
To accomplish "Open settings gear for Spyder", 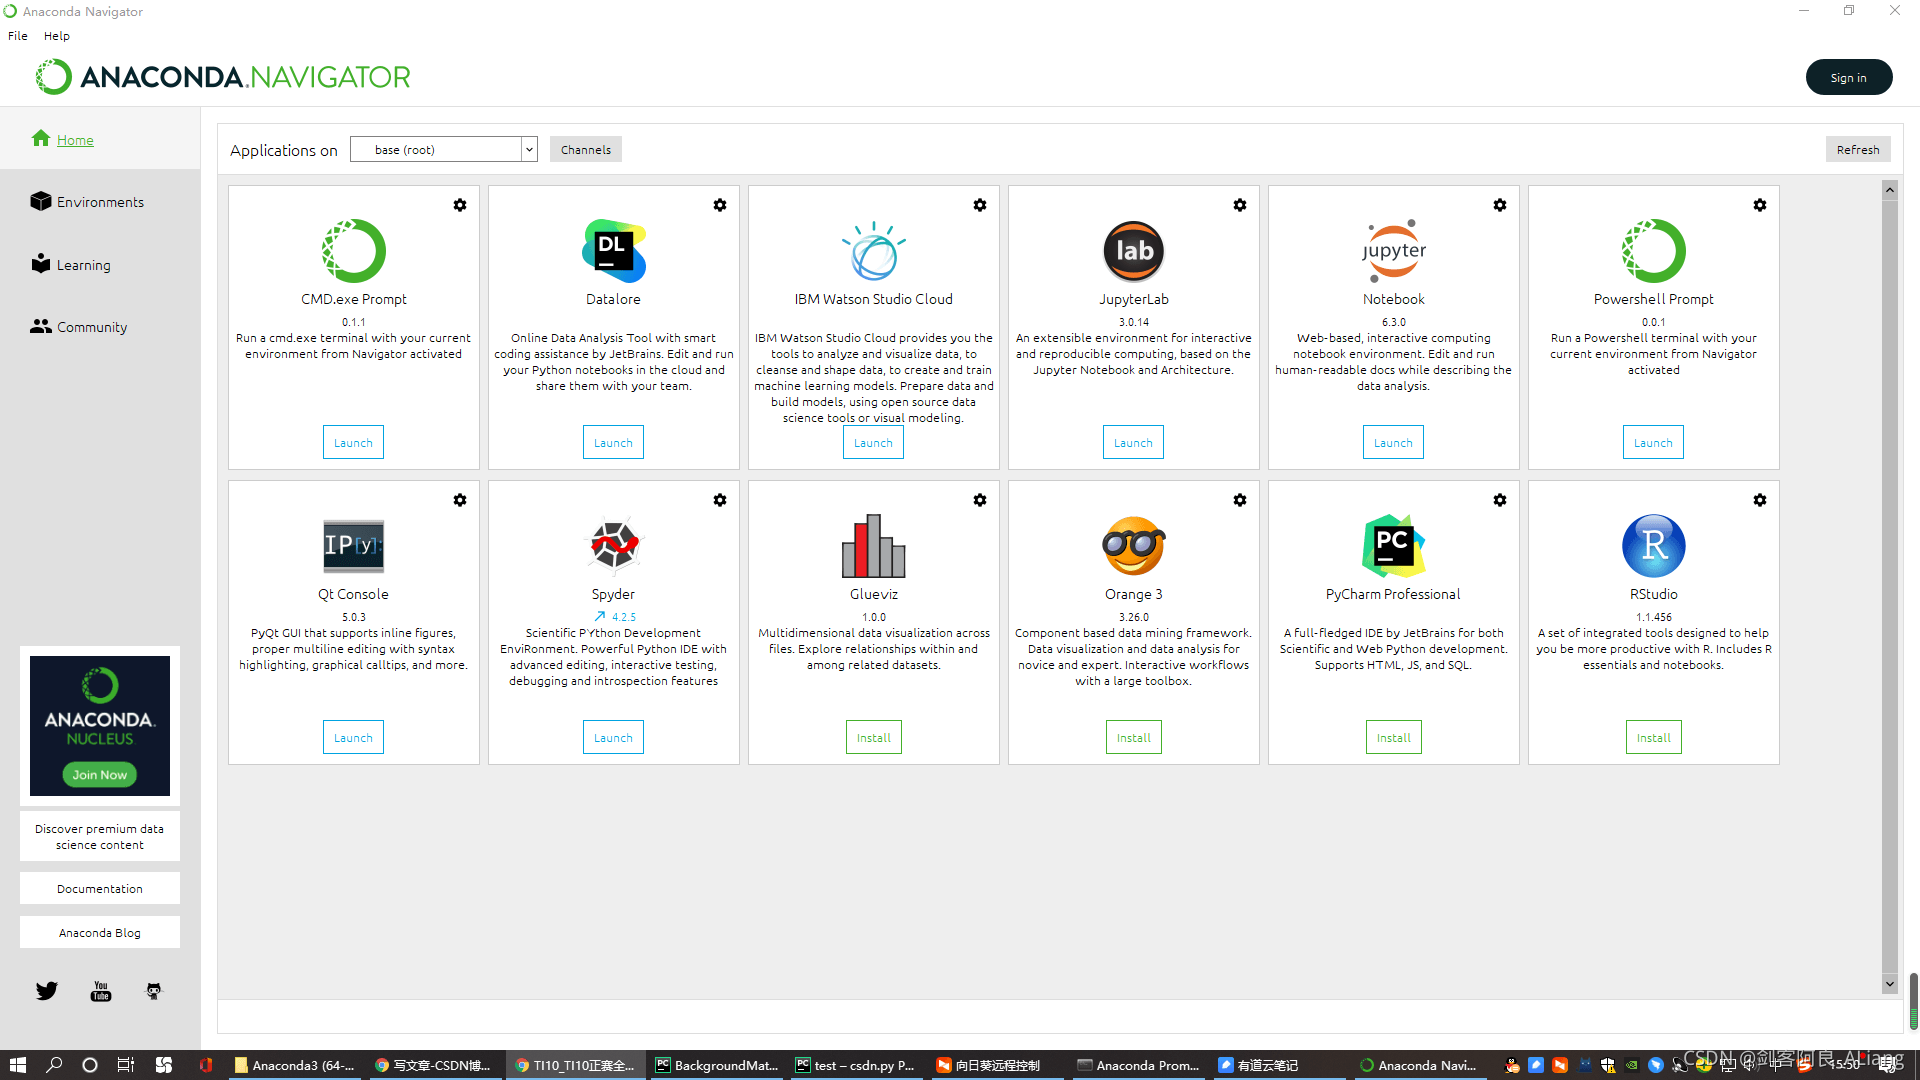I will coord(720,500).
